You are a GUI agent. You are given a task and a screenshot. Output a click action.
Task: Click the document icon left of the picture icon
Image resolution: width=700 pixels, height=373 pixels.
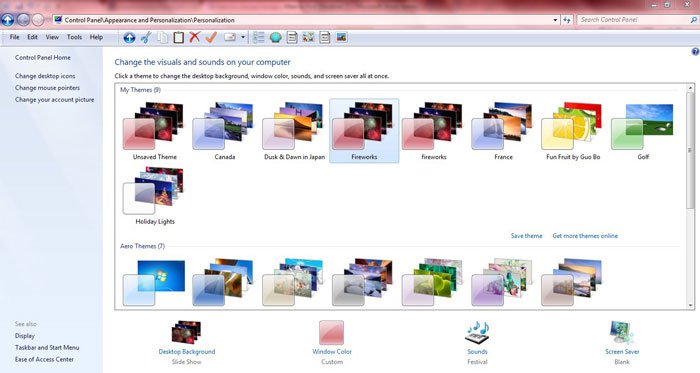coord(325,37)
